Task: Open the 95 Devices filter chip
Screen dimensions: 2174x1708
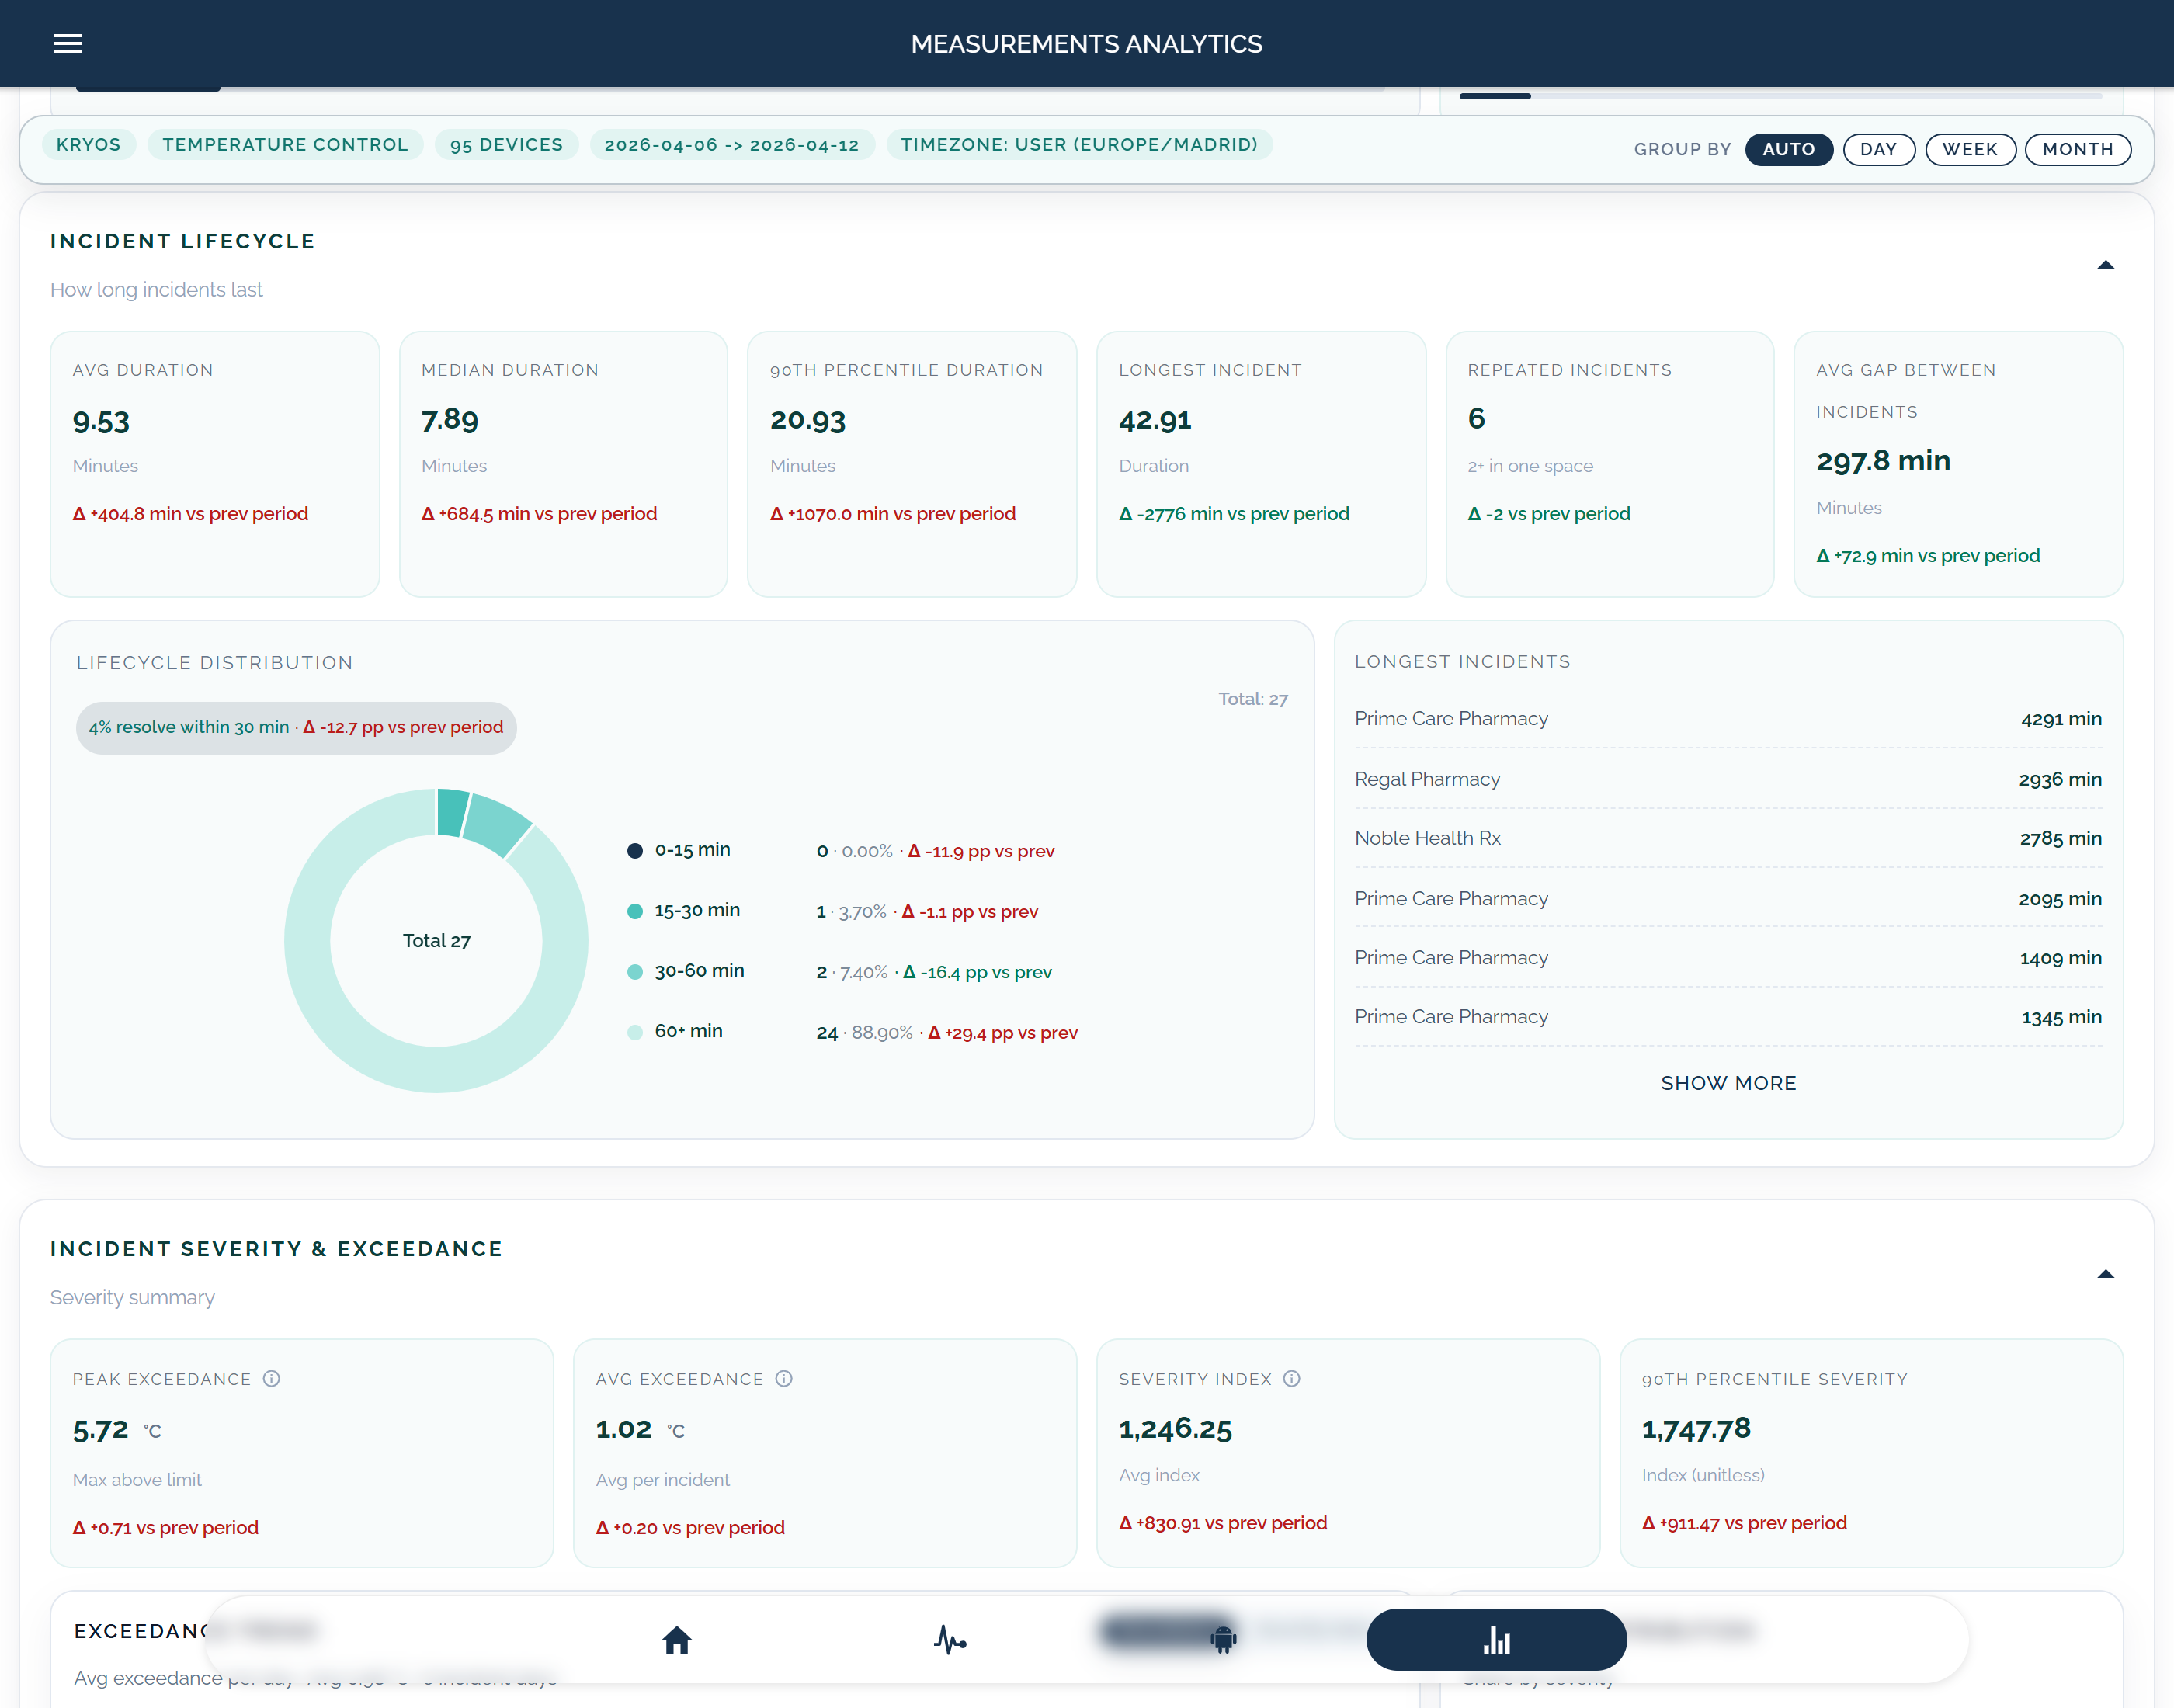Action: 506,144
